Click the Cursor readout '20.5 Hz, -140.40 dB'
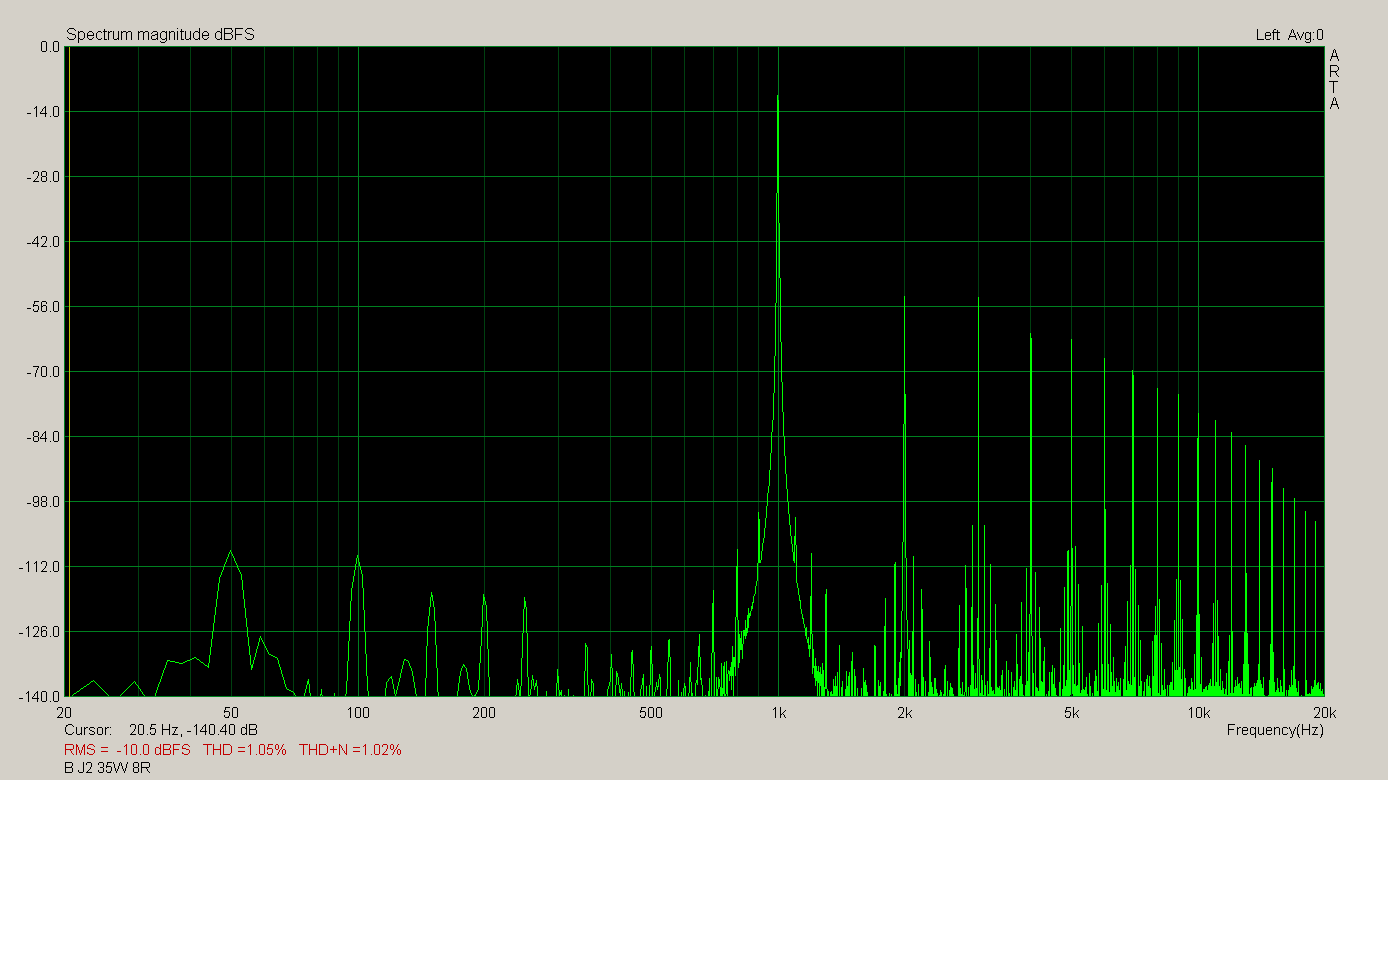 coord(193,730)
